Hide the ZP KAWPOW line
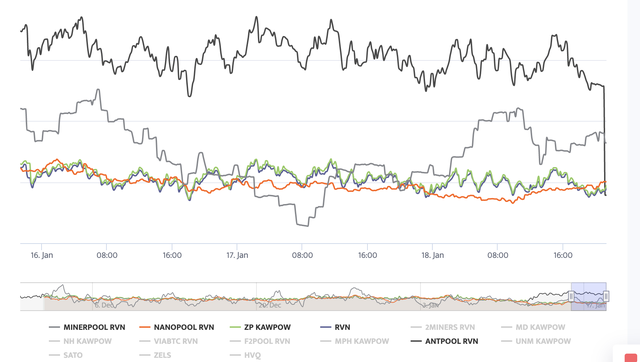The width and height of the screenshot is (640, 362). point(260,327)
